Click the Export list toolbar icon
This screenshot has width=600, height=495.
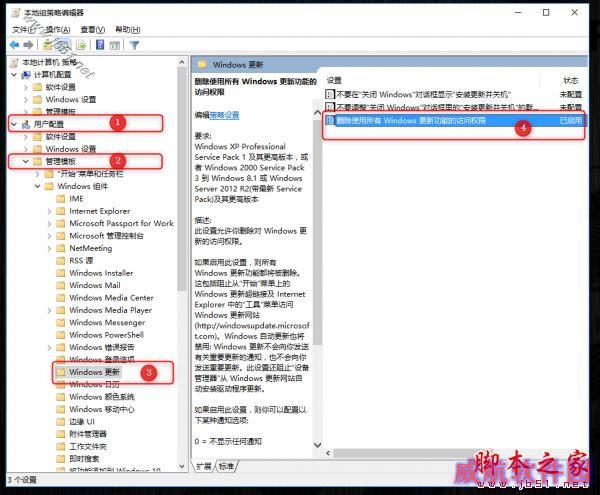(81, 45)
